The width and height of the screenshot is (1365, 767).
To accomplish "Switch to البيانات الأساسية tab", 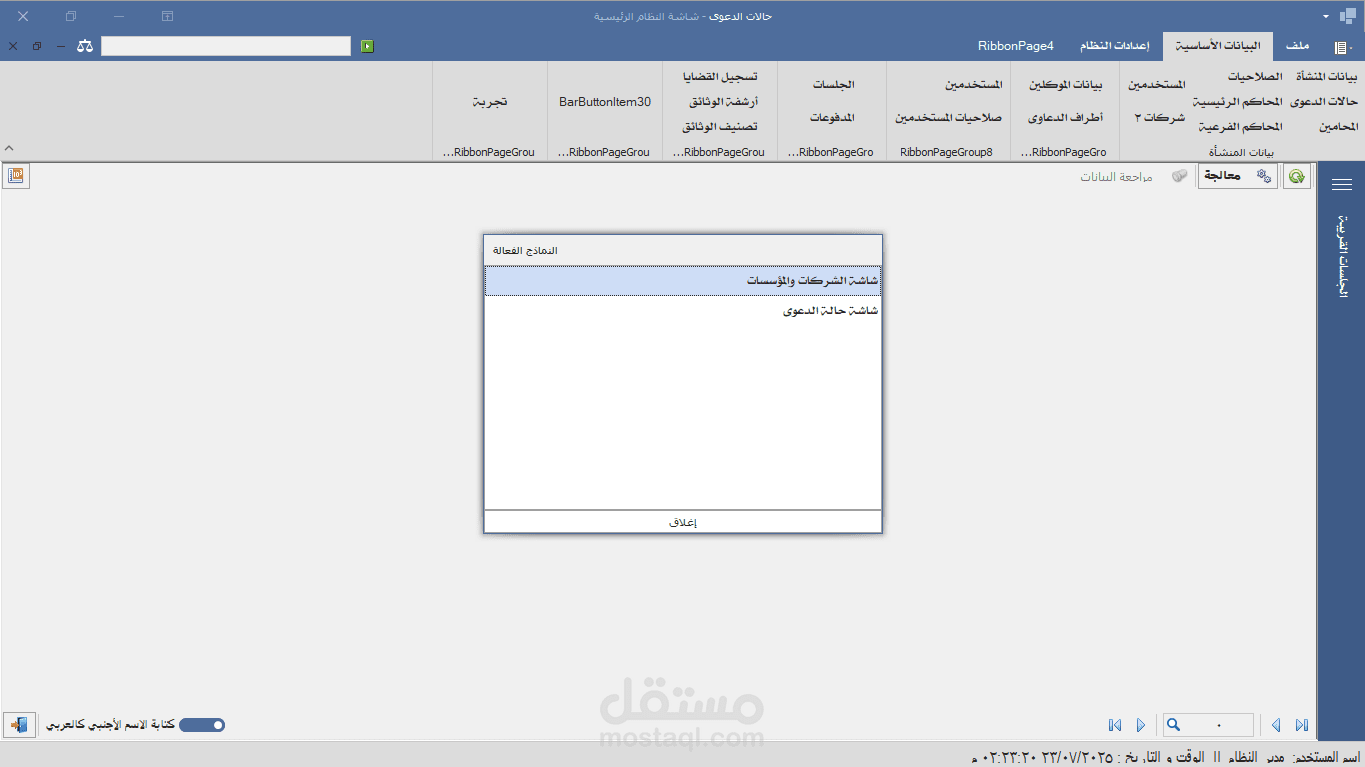I will [x=1217, y=46].
